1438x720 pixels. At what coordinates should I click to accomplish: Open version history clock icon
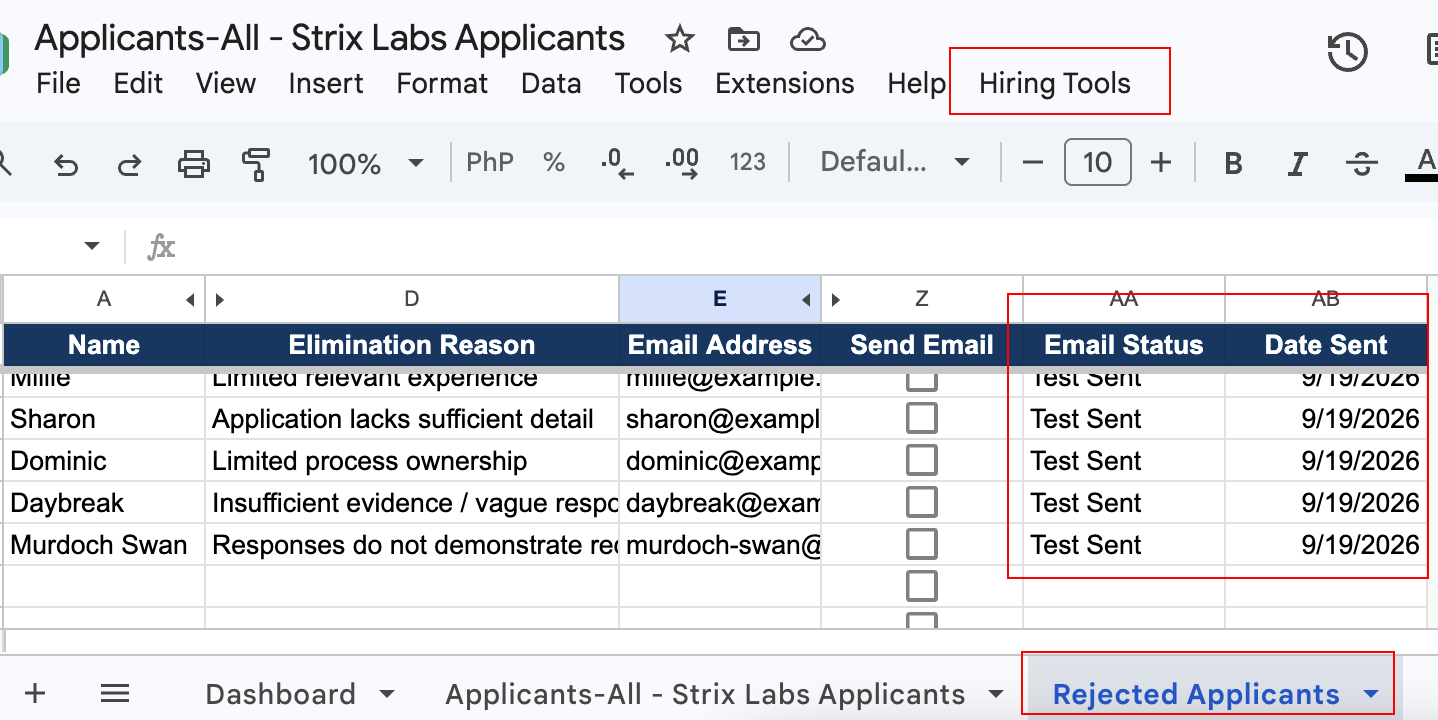pyautogui.click(x=1347, y=52)
